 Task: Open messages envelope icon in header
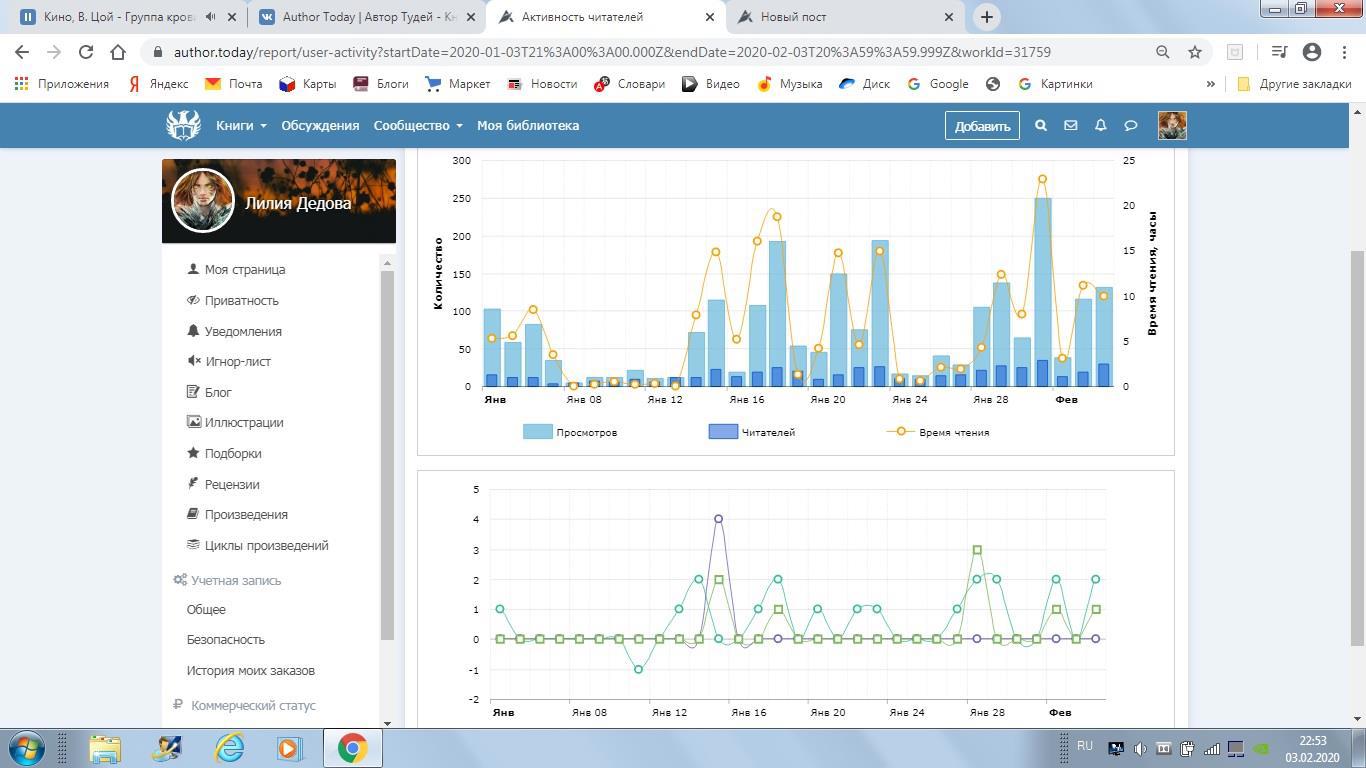[x=1070, y=126]
